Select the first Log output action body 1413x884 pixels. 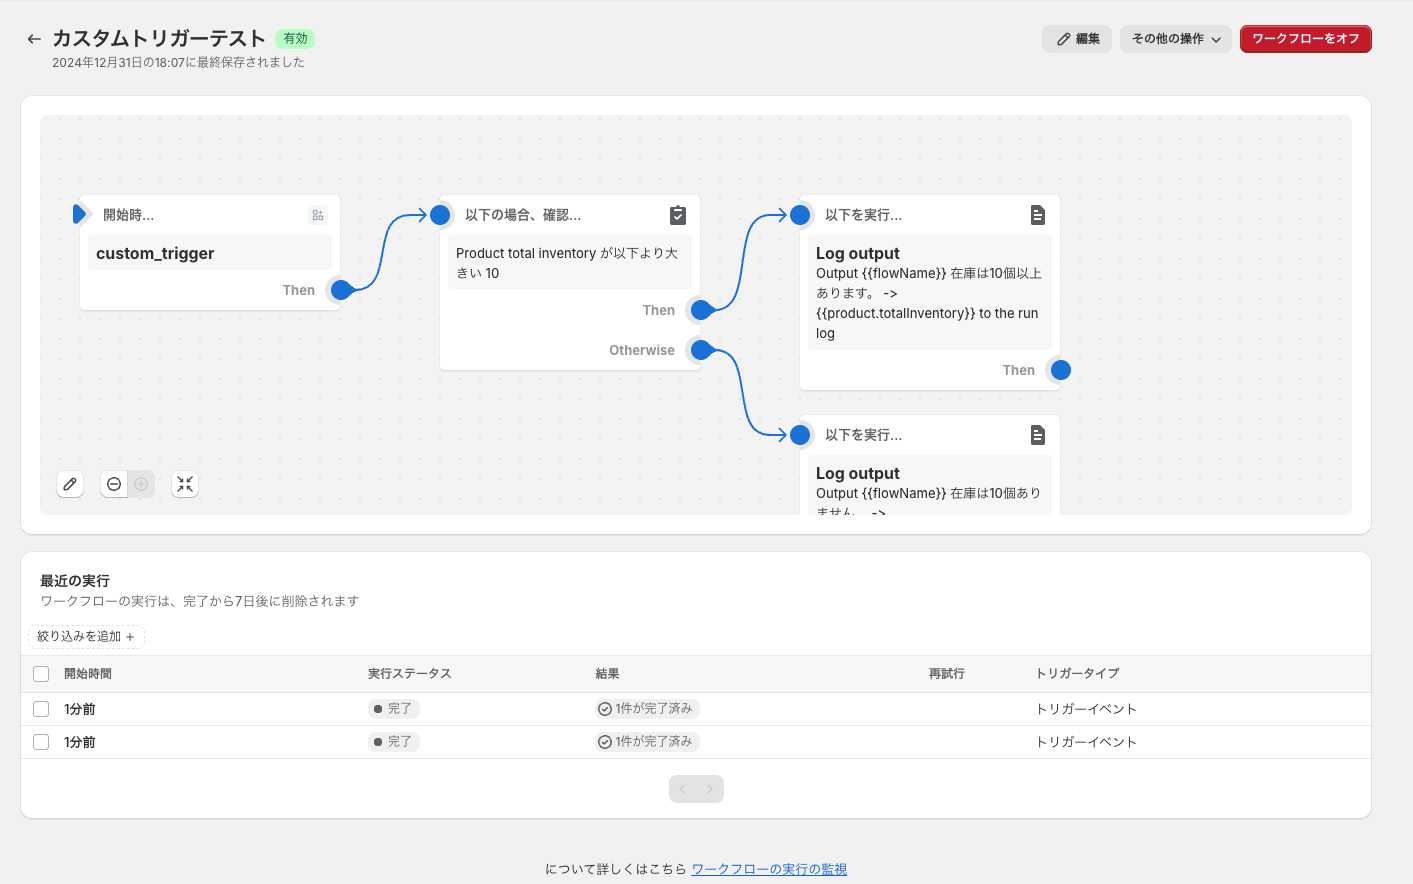point(930,293)
